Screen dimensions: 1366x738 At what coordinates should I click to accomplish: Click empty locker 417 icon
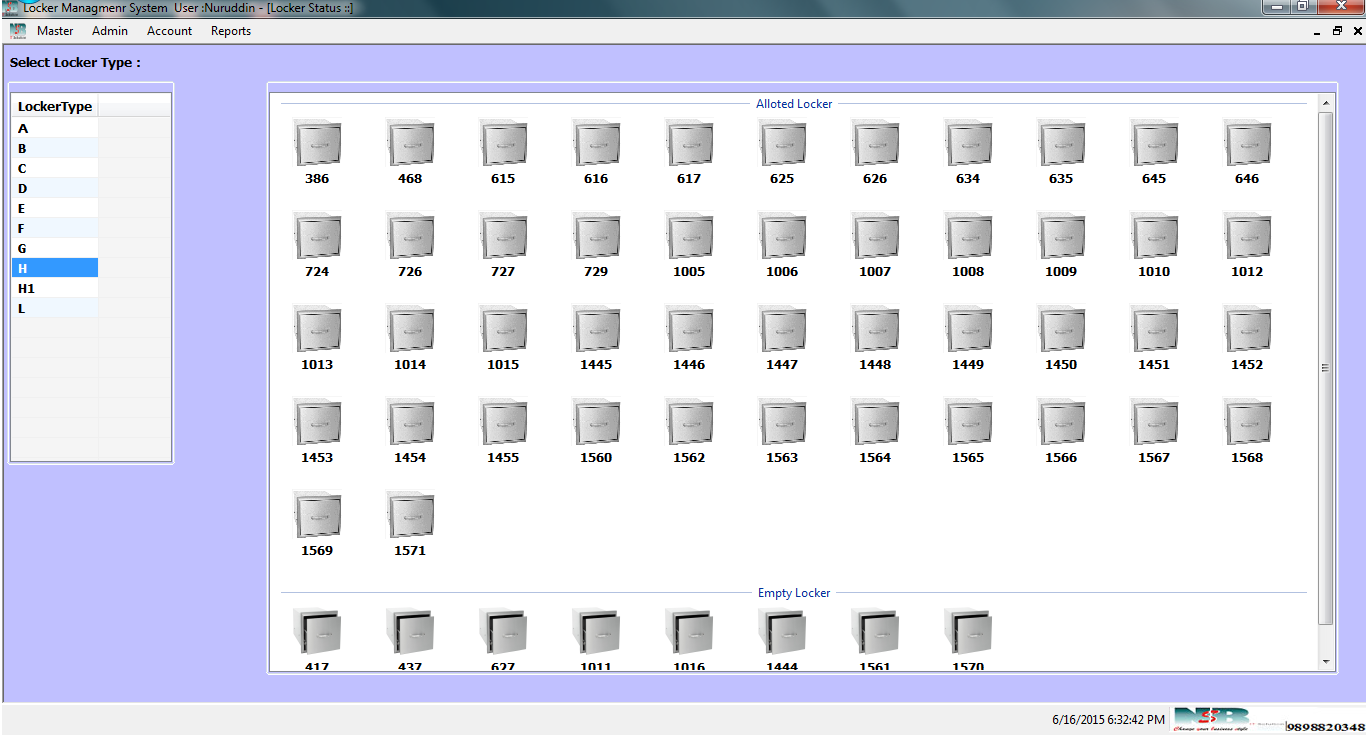tap(317, 632)
